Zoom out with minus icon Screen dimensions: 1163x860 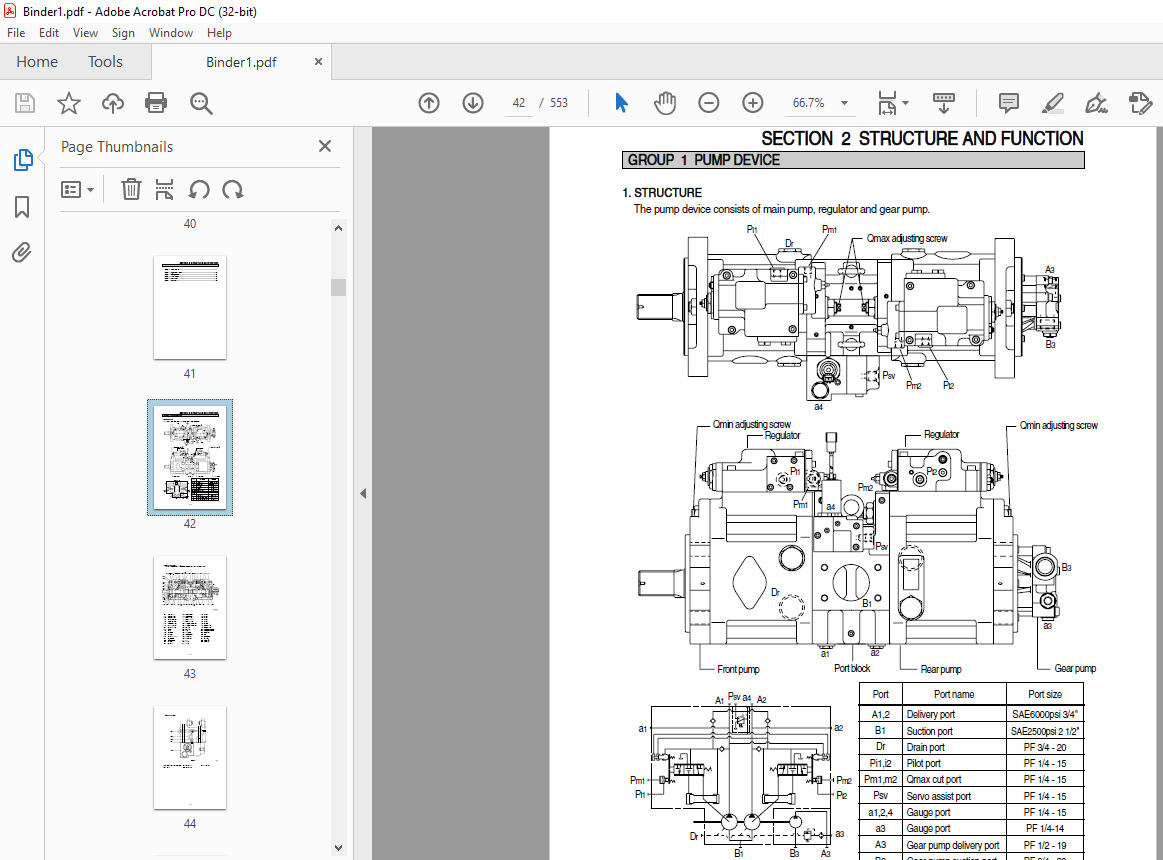tap(708, 103)
